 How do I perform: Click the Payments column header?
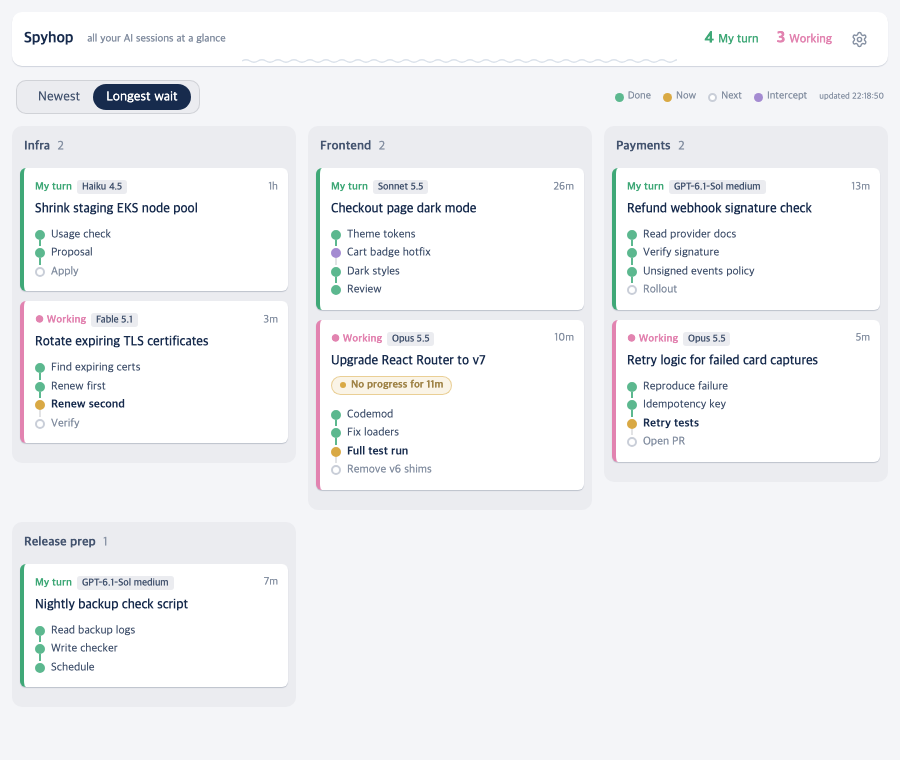(x=643, y=145)
